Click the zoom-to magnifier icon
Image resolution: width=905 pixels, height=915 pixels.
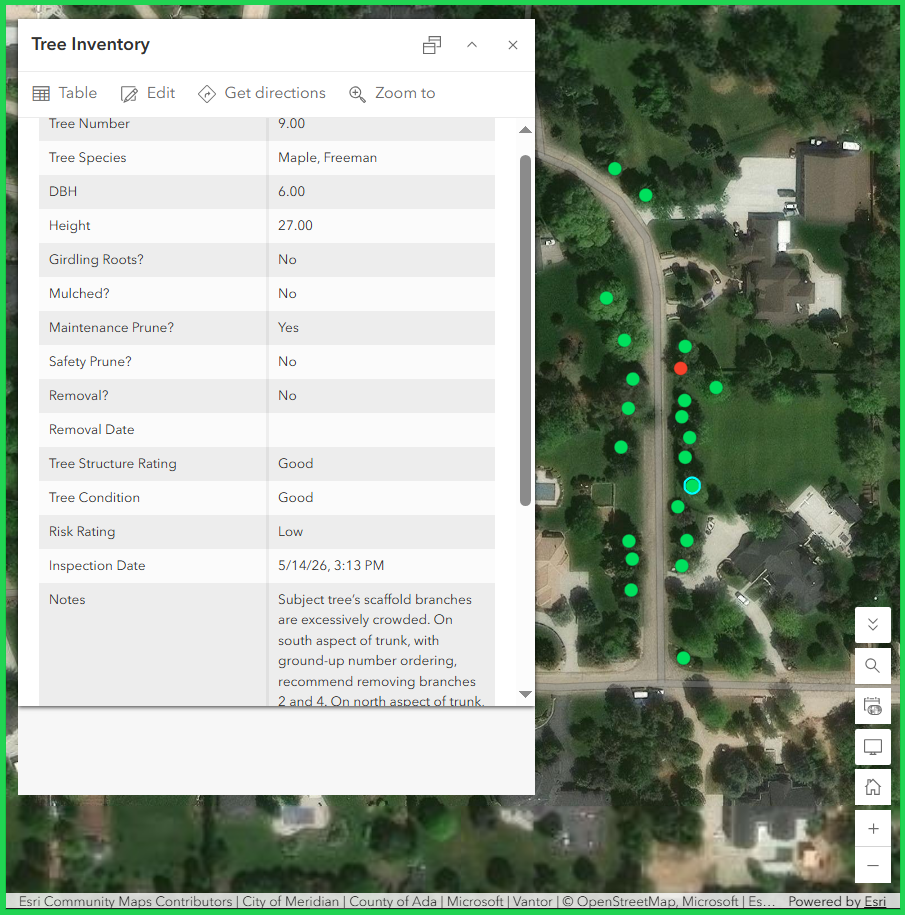click(357, 94)
